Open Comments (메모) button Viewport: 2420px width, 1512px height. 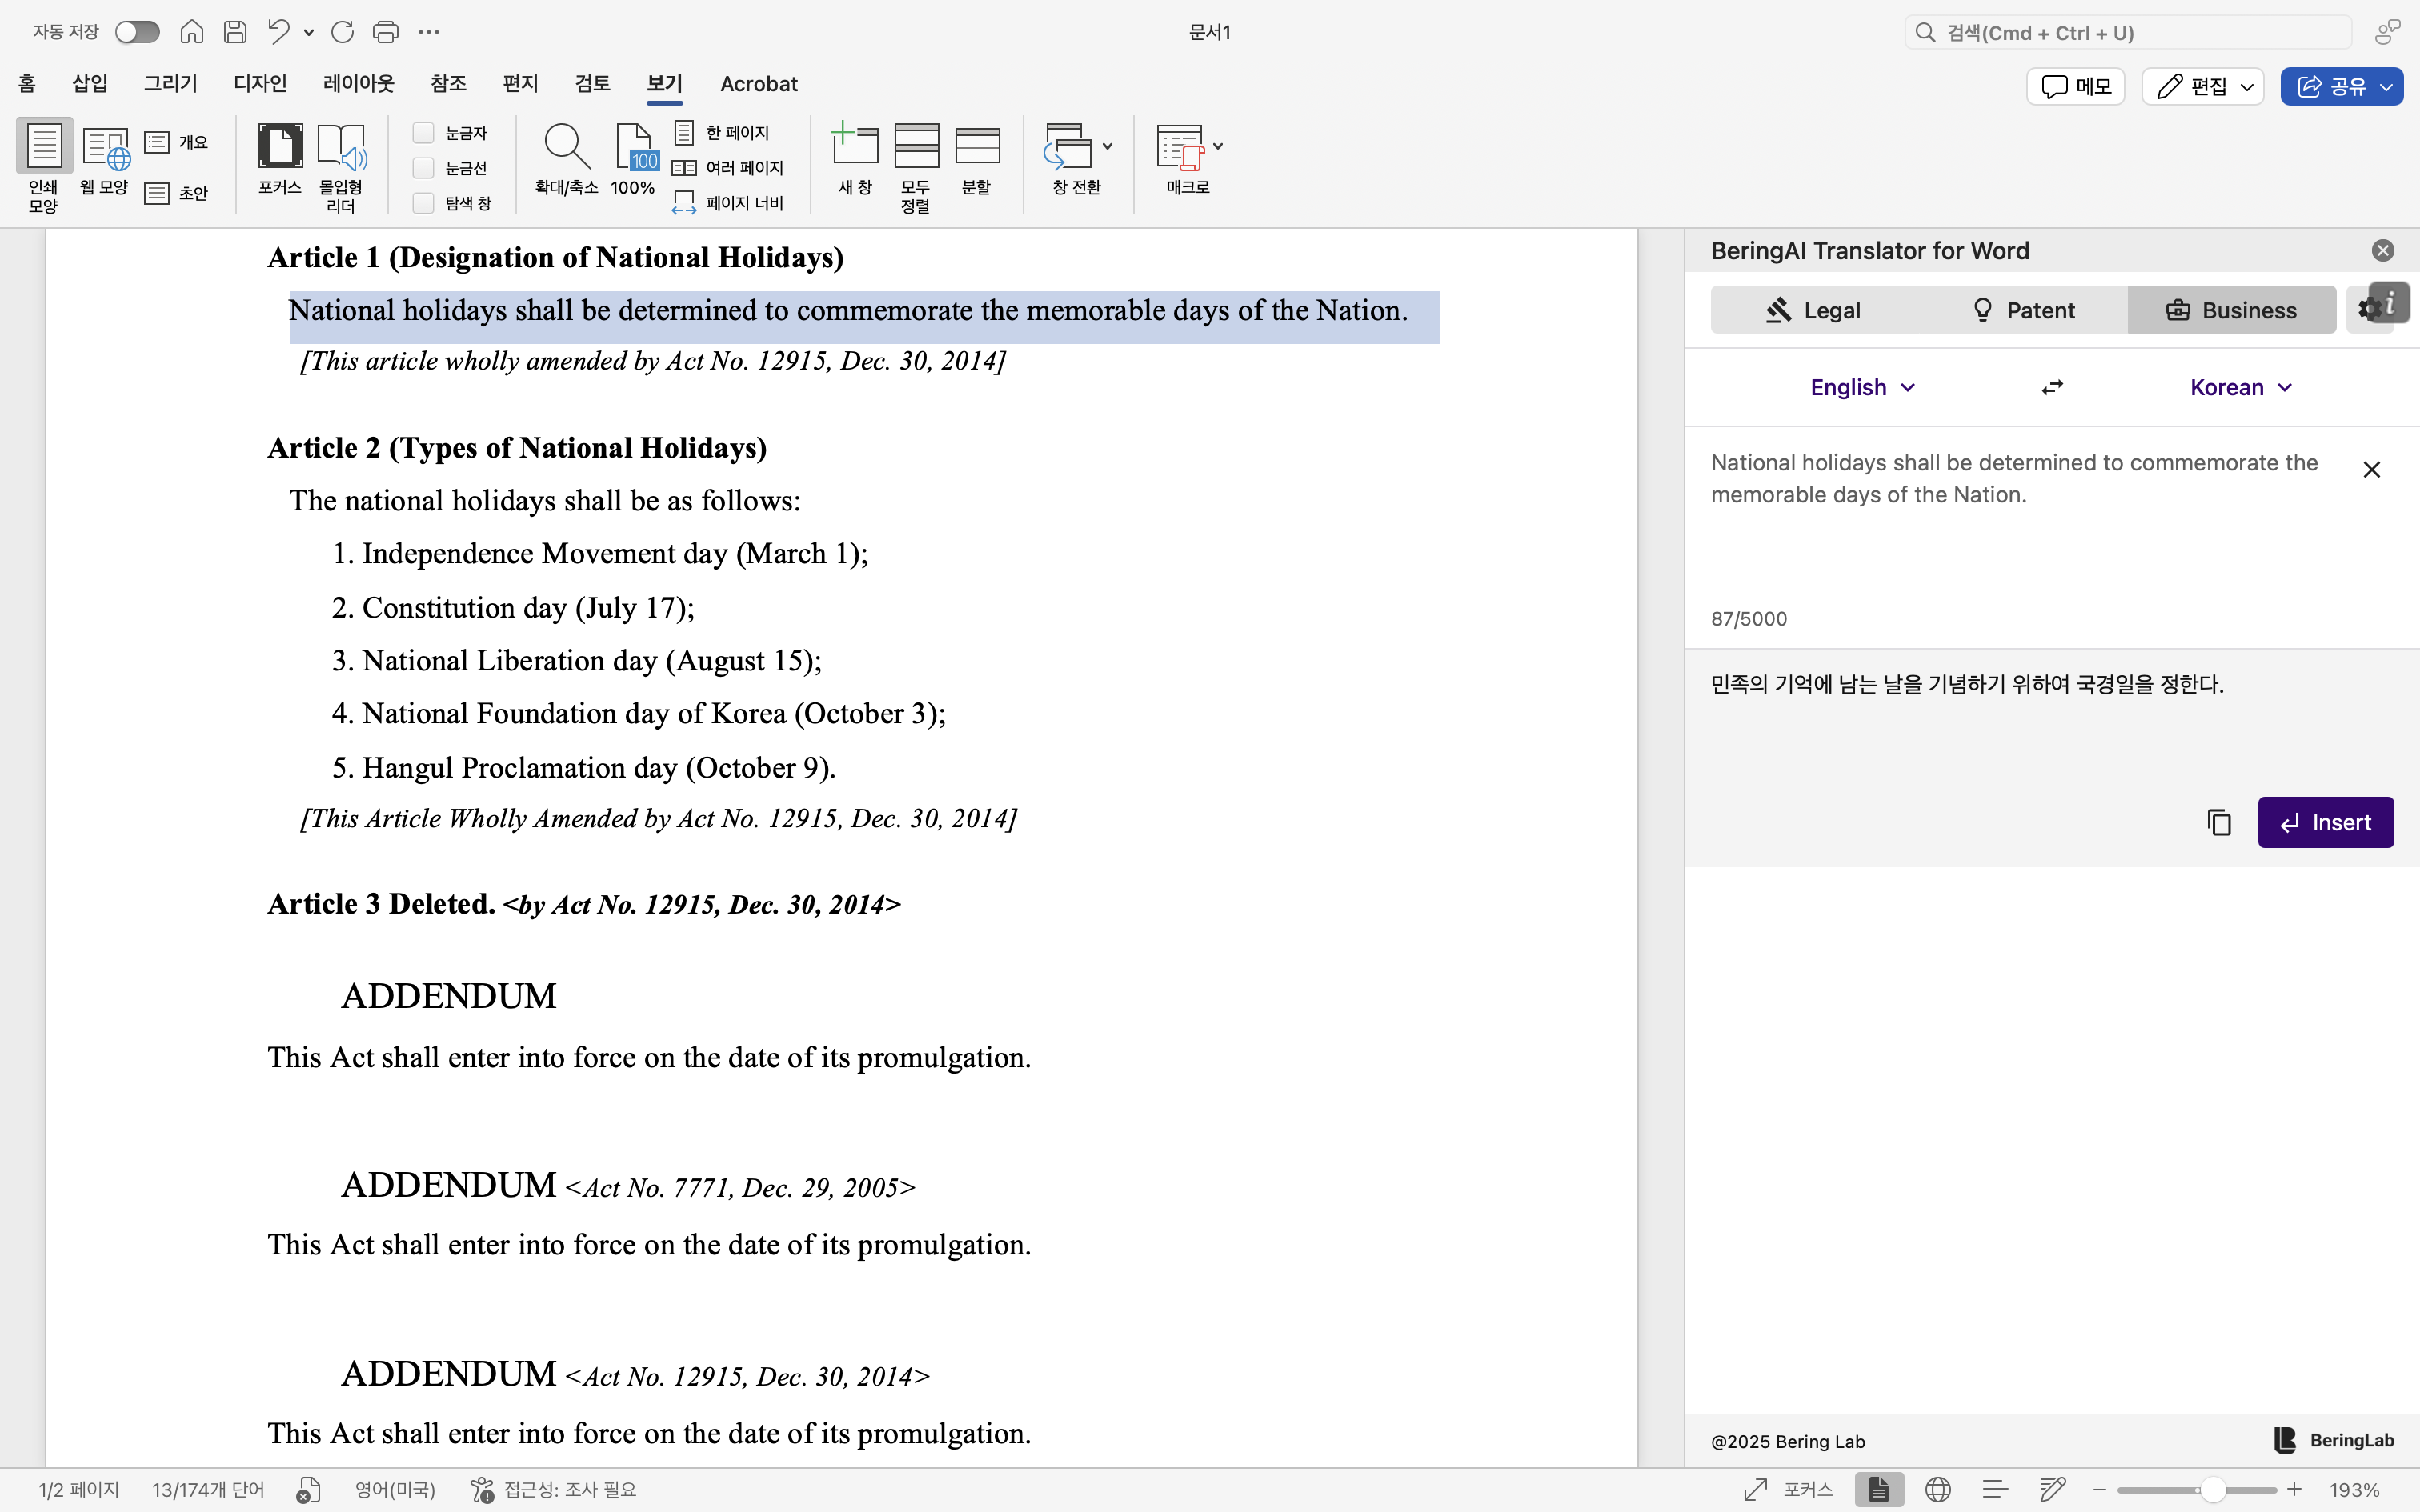(x=2076, y=87)
